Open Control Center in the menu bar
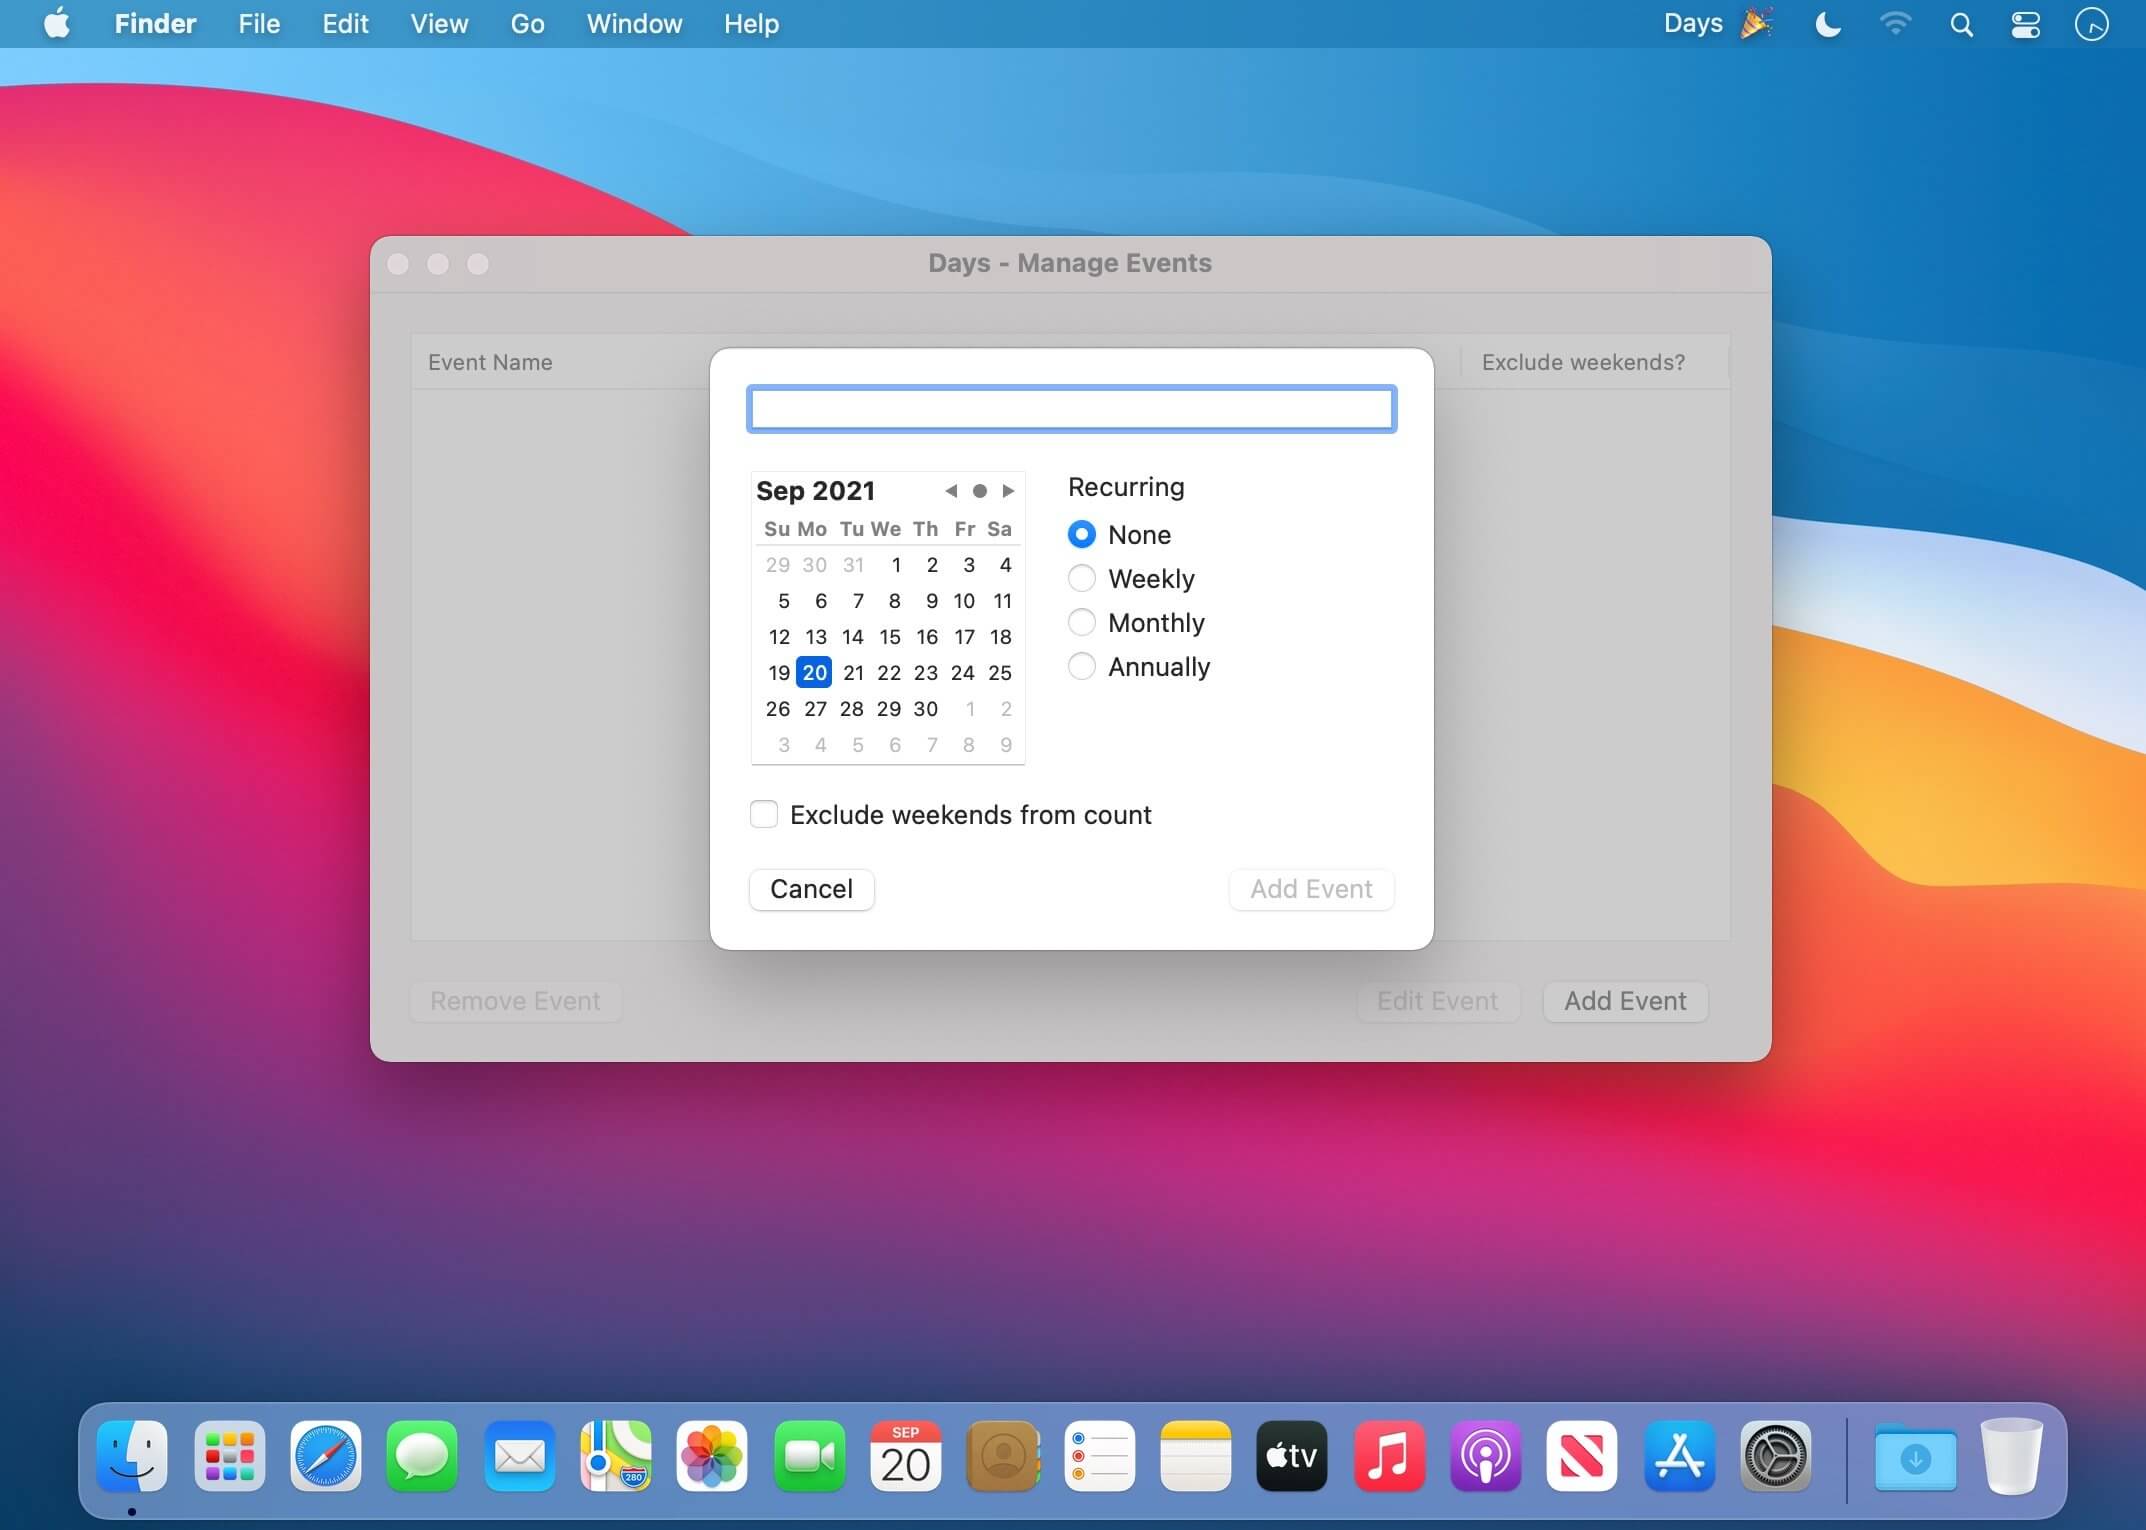 (2026, 24)
